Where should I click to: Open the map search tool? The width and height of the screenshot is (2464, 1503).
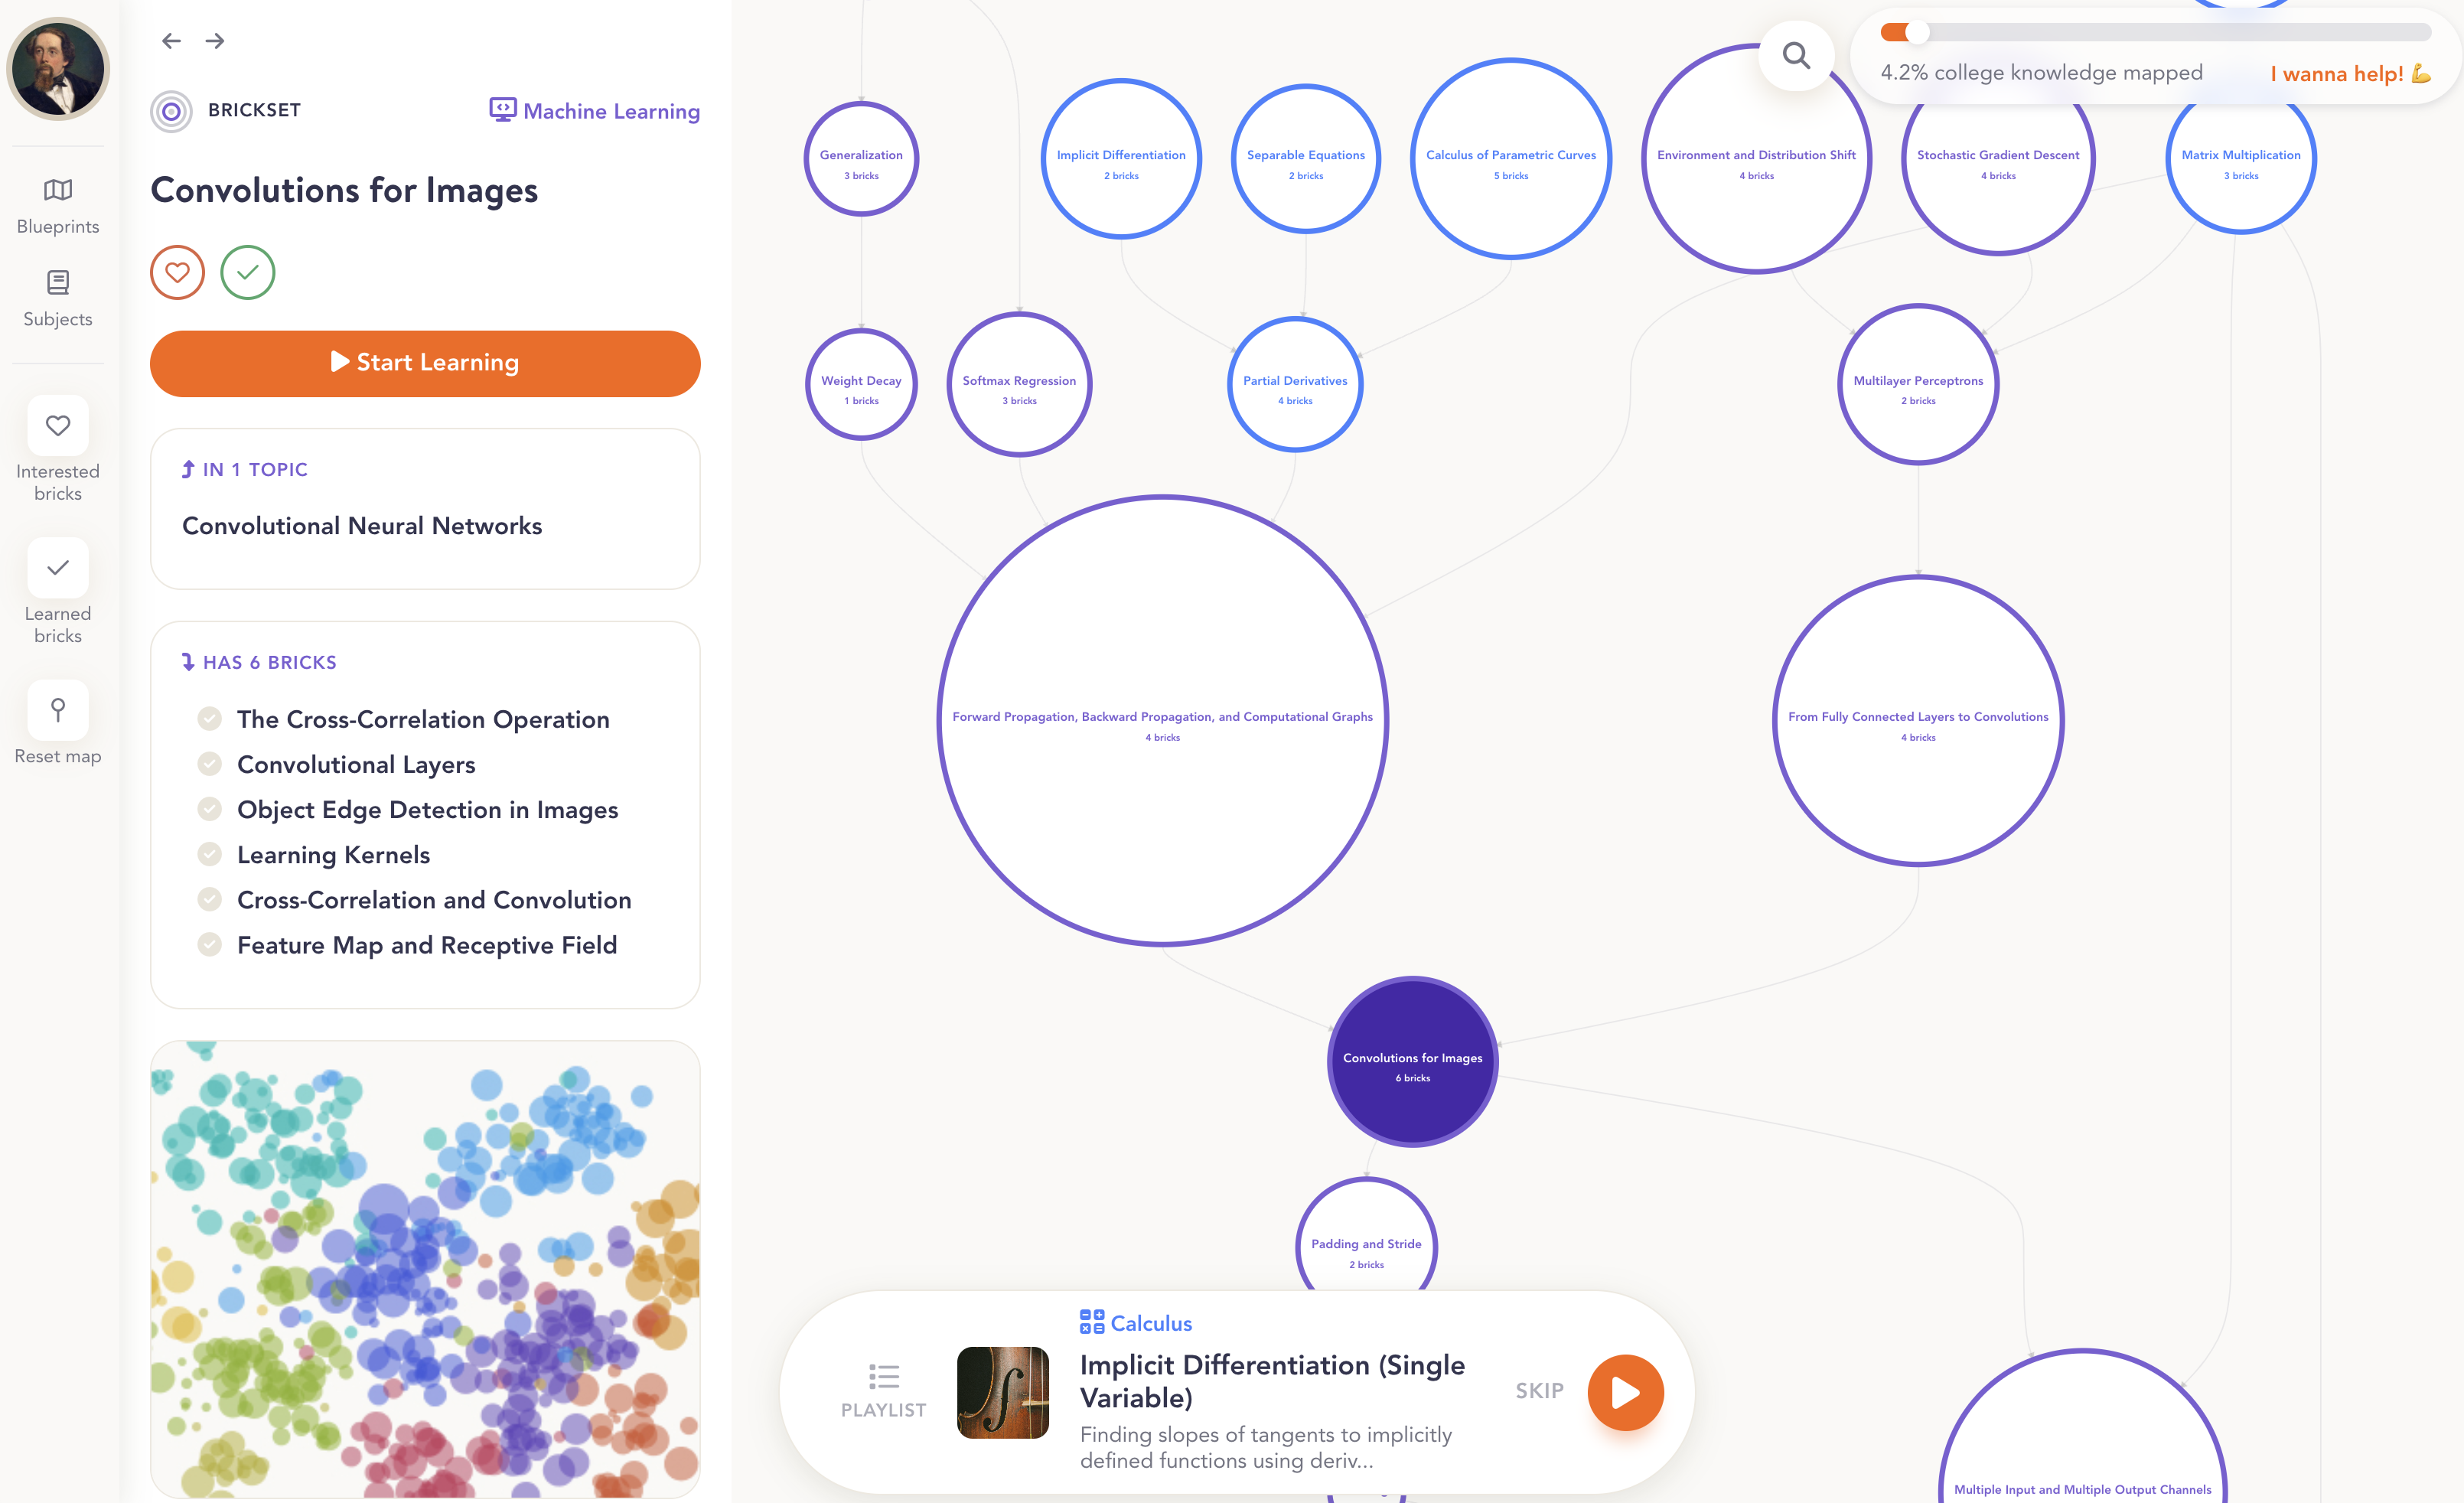(1795, 56)
